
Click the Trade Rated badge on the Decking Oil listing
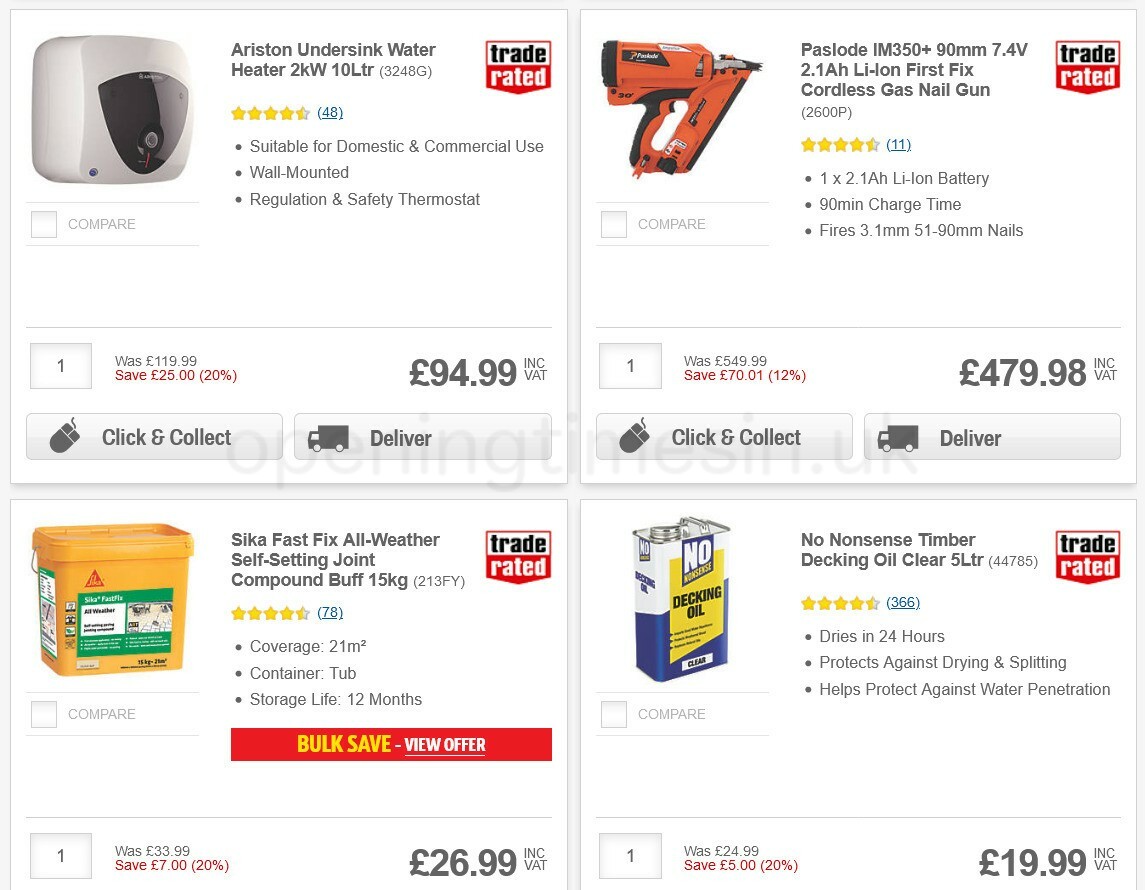1088,558
